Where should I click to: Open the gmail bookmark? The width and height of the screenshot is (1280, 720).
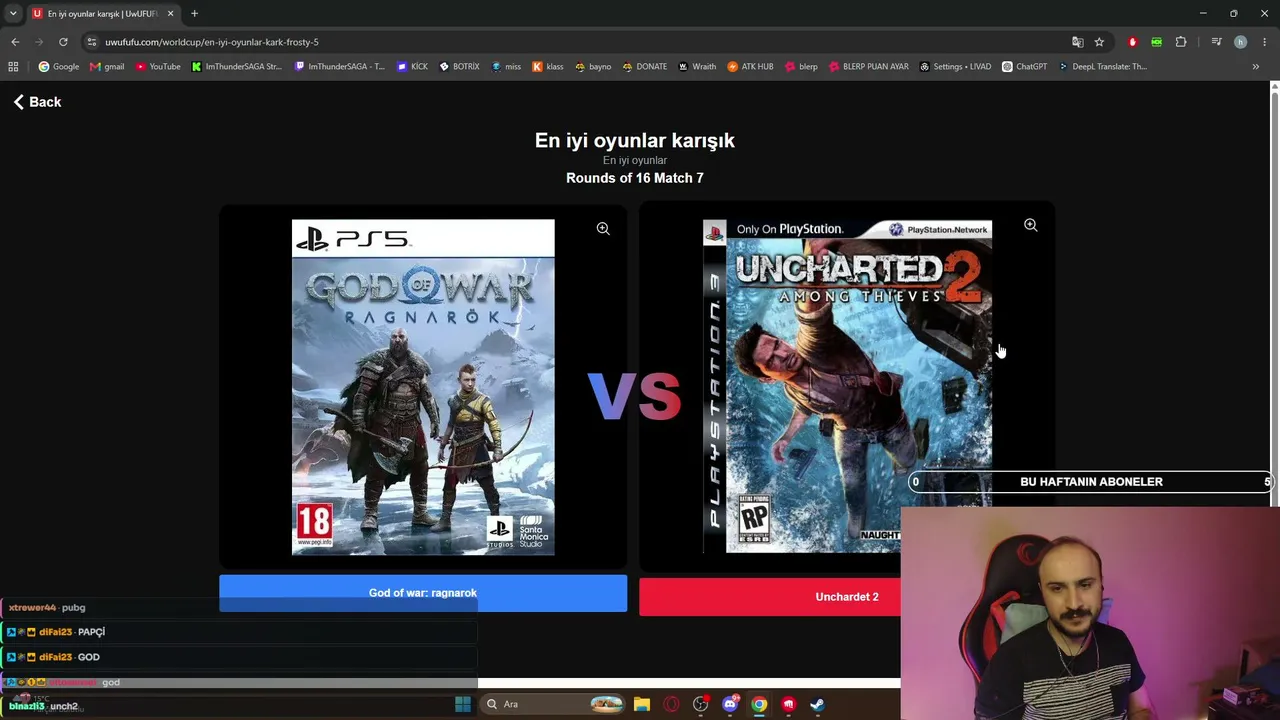pos(106,67)
